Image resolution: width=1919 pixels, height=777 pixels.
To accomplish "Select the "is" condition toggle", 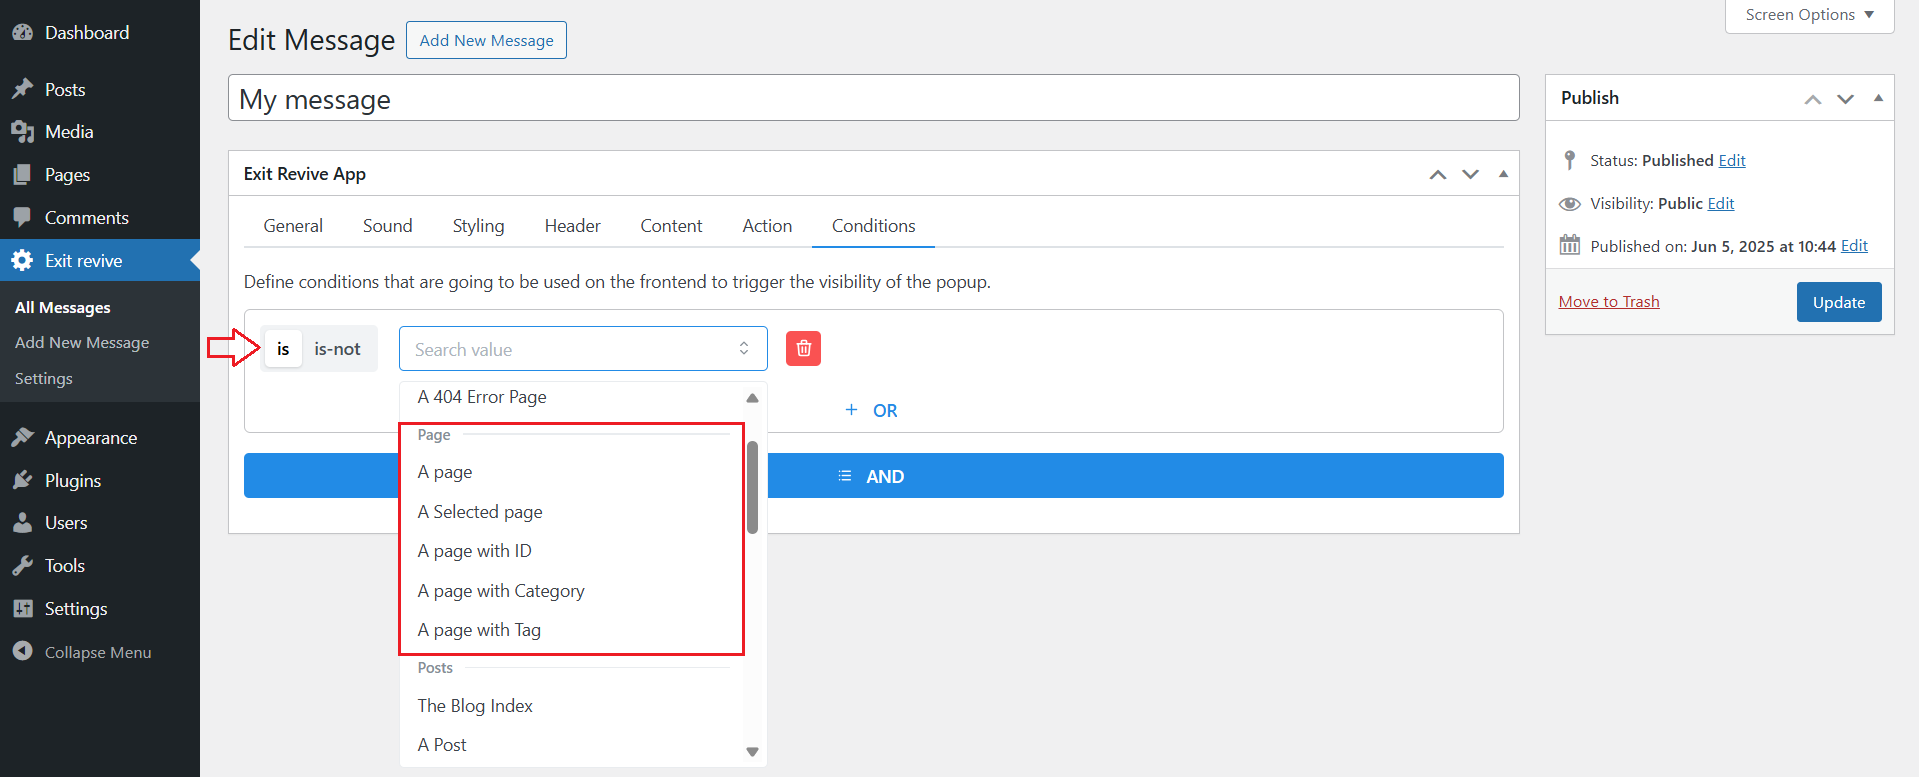I will tap(283, 349).
